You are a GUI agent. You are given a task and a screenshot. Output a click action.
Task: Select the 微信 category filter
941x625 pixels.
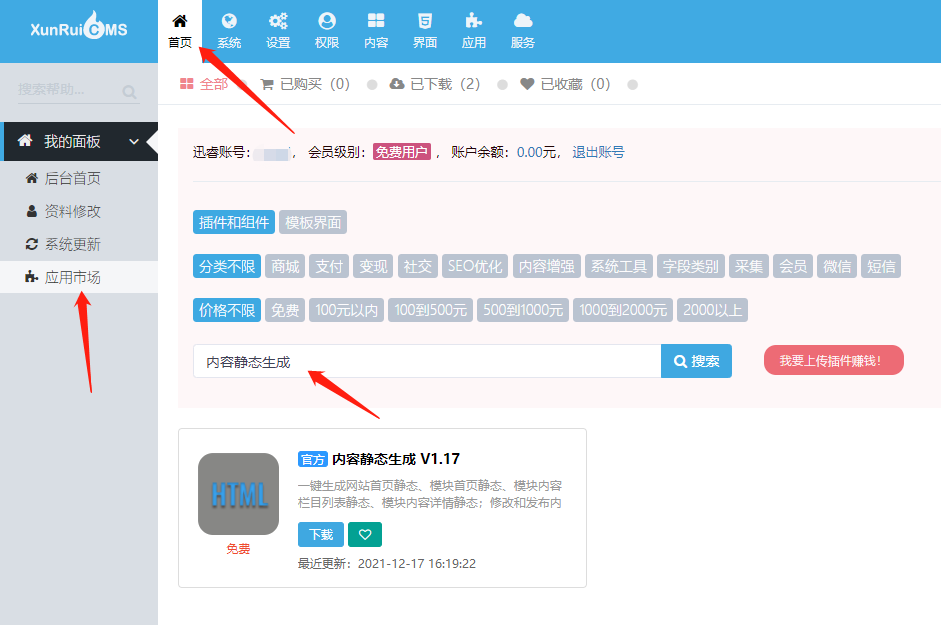point(837,266)
